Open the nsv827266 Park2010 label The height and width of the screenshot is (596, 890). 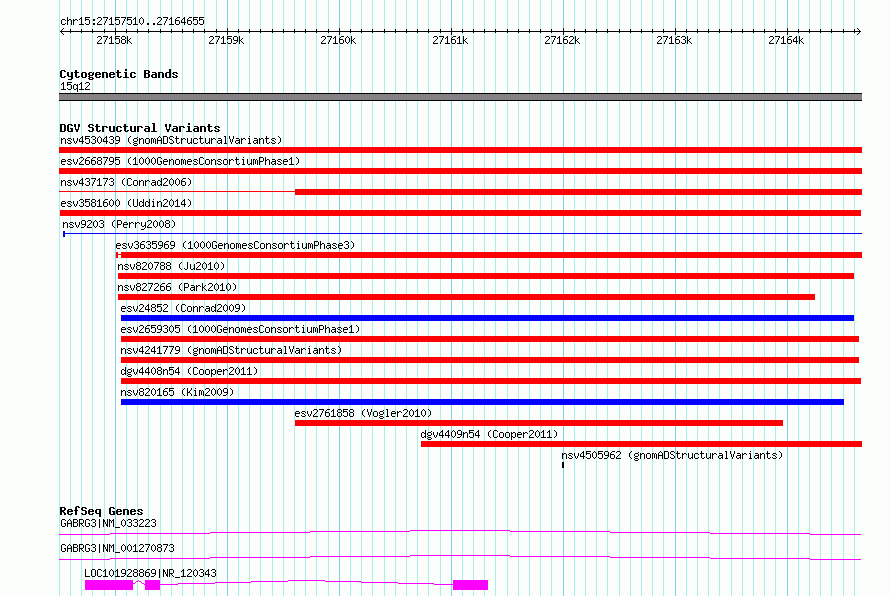point(177,287)
